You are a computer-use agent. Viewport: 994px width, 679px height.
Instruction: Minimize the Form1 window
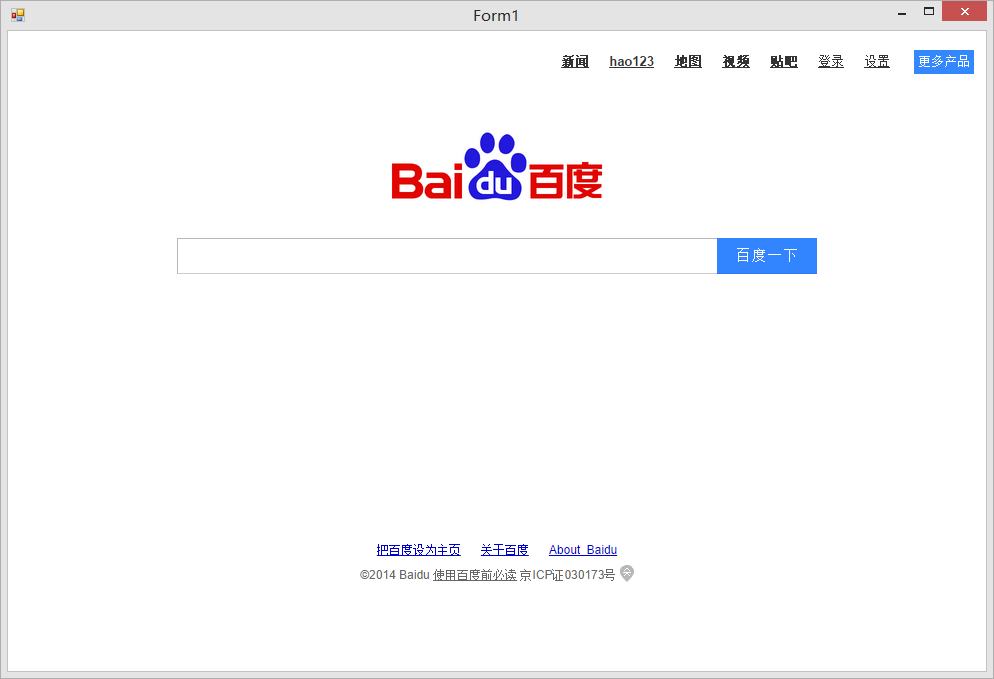[x=901, y=12]
